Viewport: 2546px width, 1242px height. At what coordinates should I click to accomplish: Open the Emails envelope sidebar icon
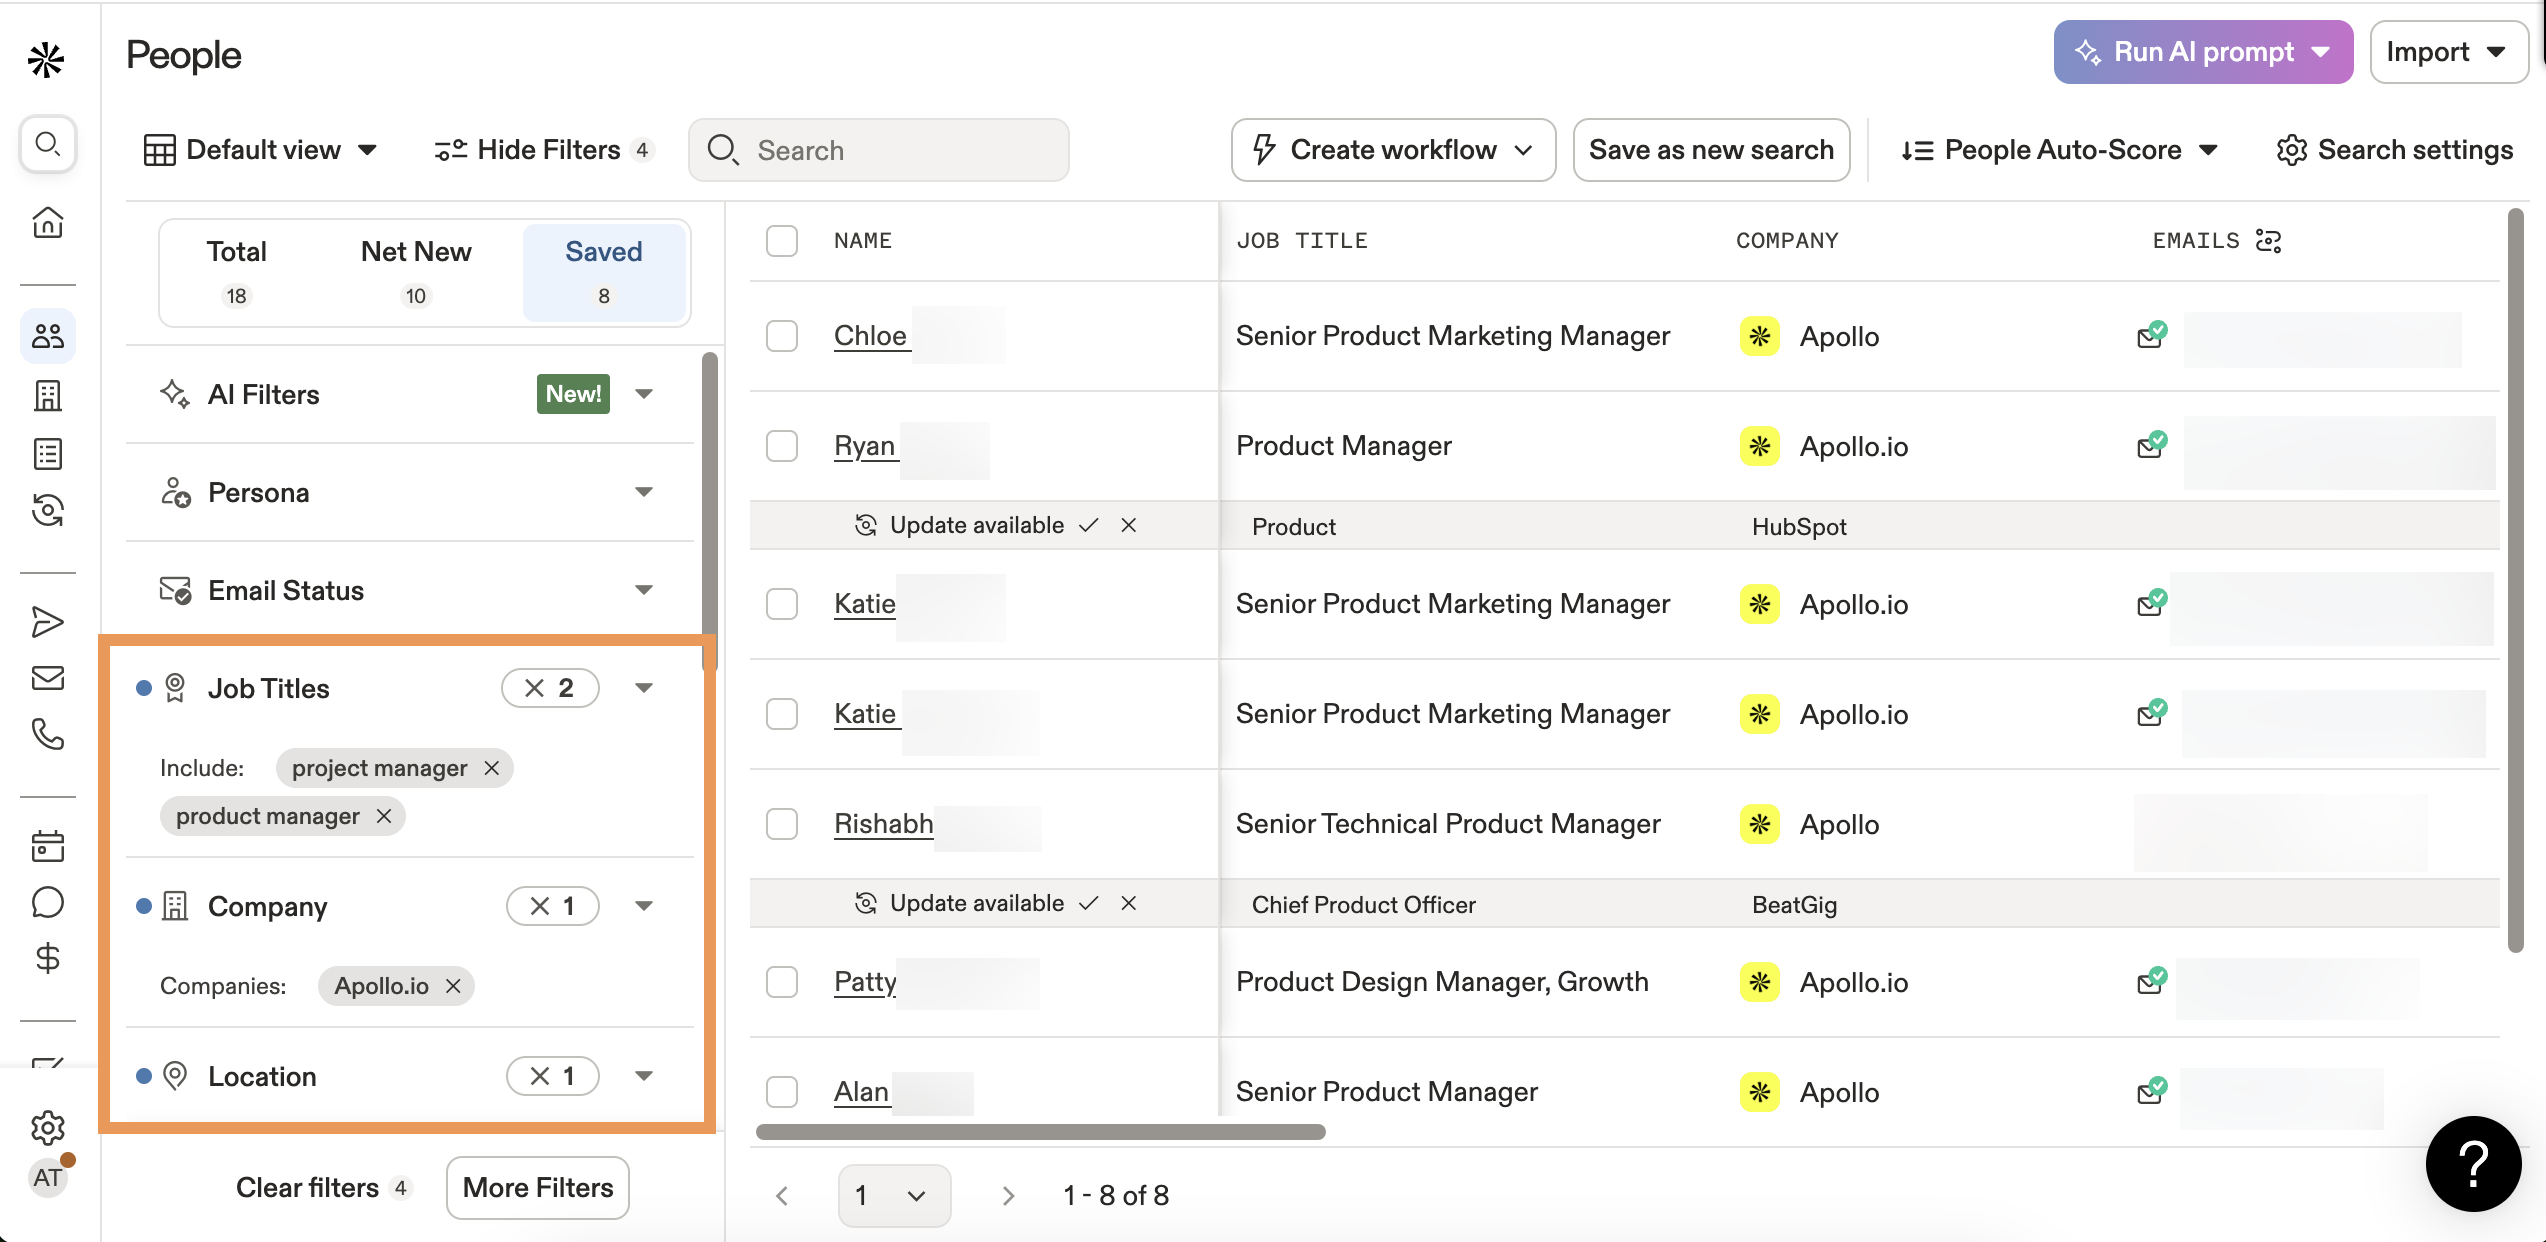(x=47, y=678)
